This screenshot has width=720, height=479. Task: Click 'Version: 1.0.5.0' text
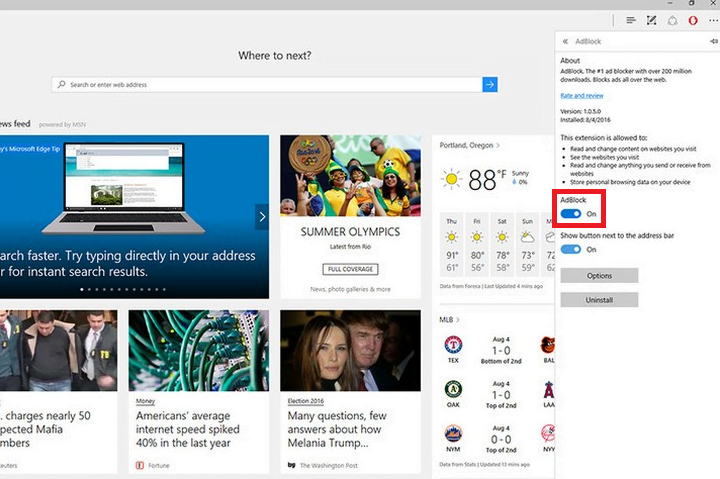click(580, 111)
